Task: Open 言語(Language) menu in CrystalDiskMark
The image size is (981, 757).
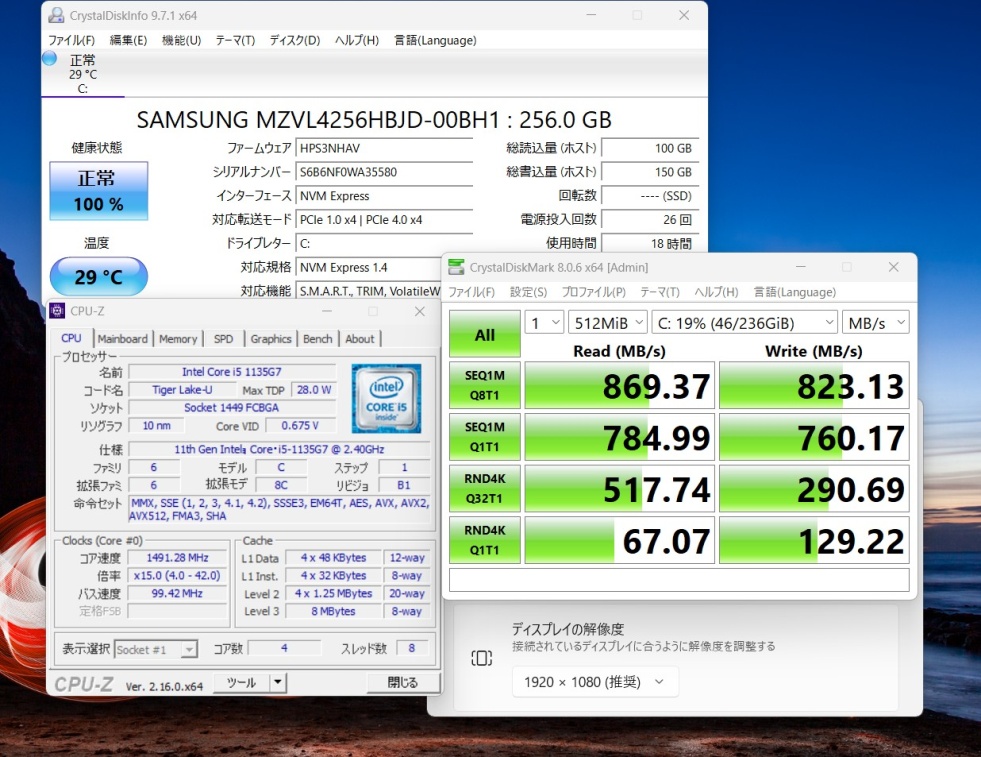Action: coord(795,292)
